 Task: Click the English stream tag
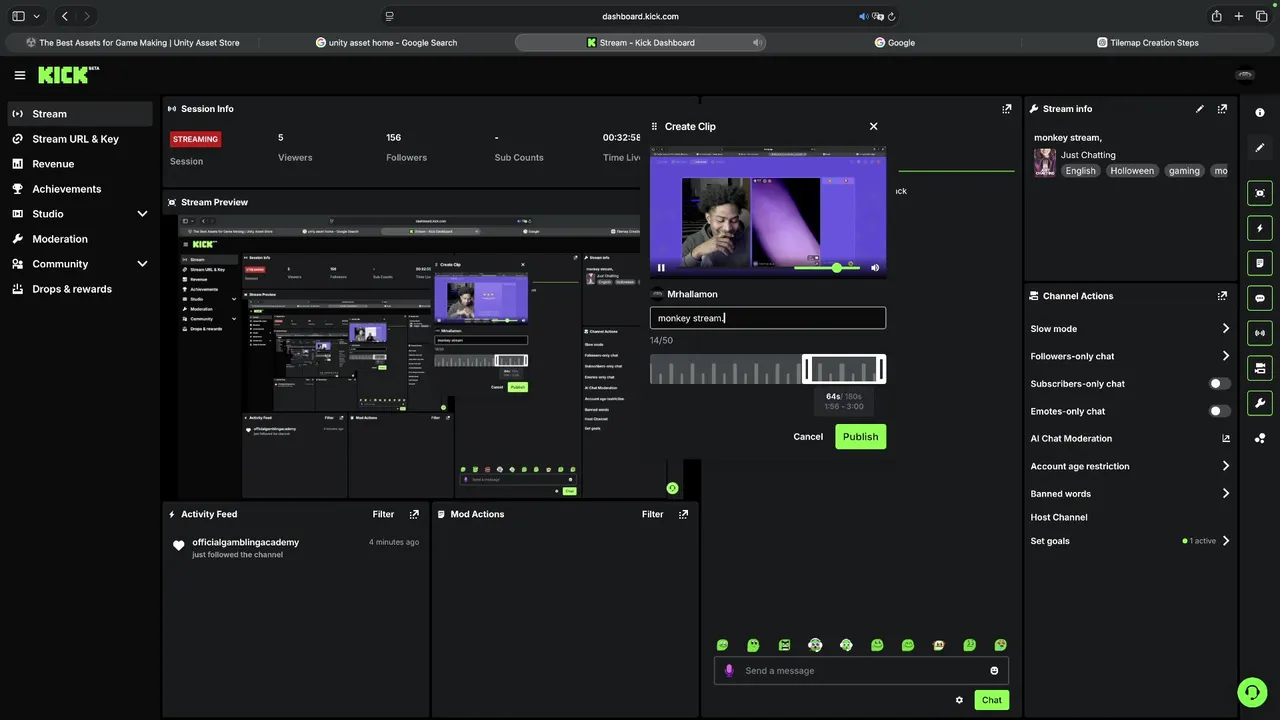pyautogui.click(x=1080, y=171)
